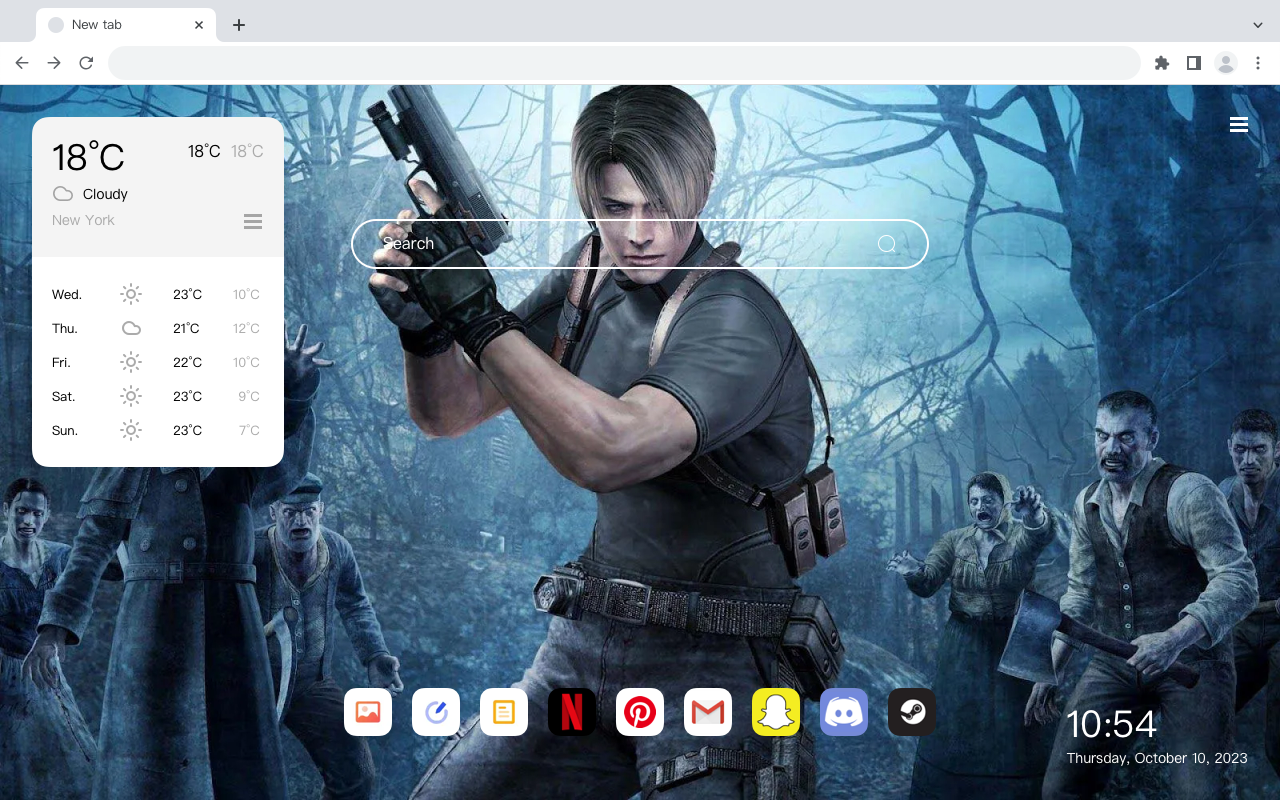Select the Wed. forecast row
The image size is (1280, 800).
point(158,294)
